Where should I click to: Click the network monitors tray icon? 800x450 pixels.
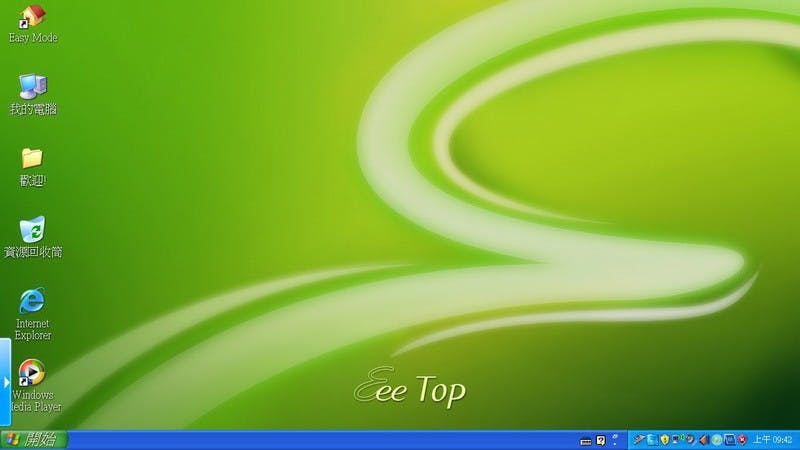pyautogui.click(x=678, y=439)
